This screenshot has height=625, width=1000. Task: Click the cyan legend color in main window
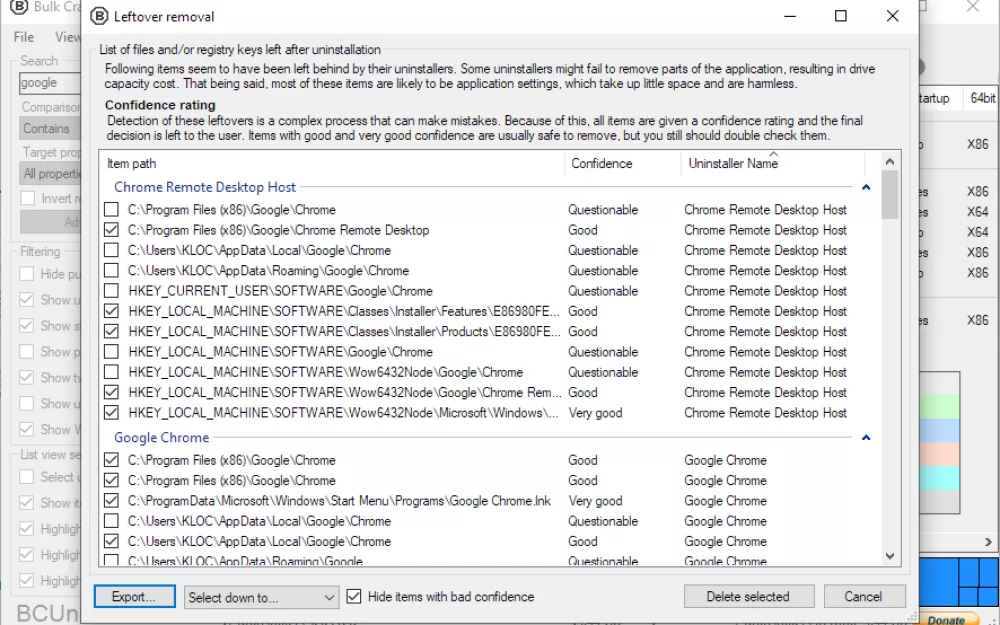coord(939,478)
